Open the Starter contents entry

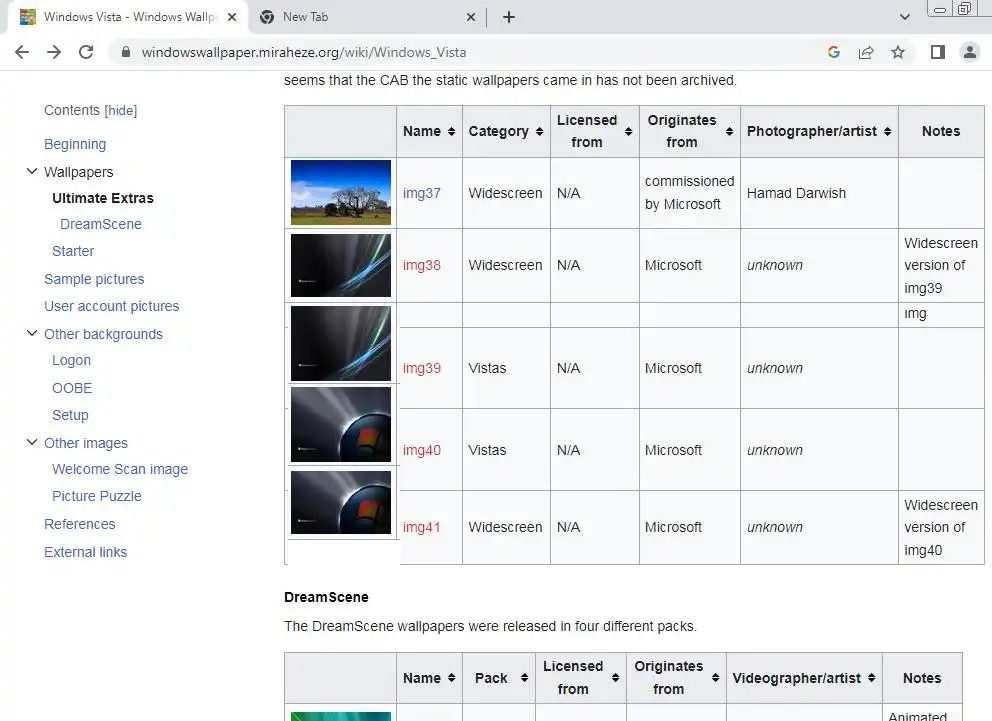73,251
